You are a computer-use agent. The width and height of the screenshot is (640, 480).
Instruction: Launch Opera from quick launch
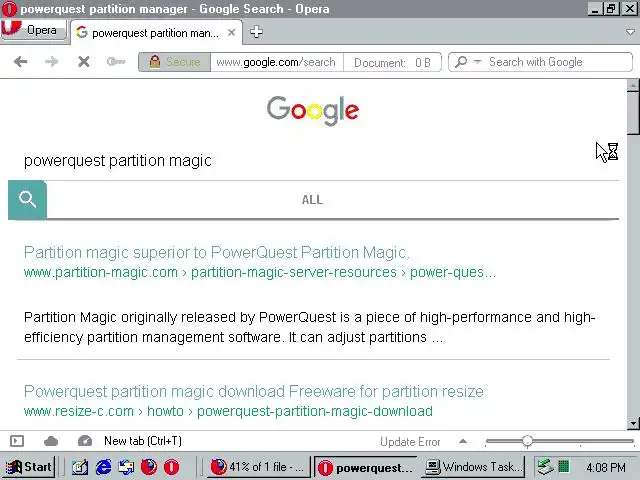(171, 467)
